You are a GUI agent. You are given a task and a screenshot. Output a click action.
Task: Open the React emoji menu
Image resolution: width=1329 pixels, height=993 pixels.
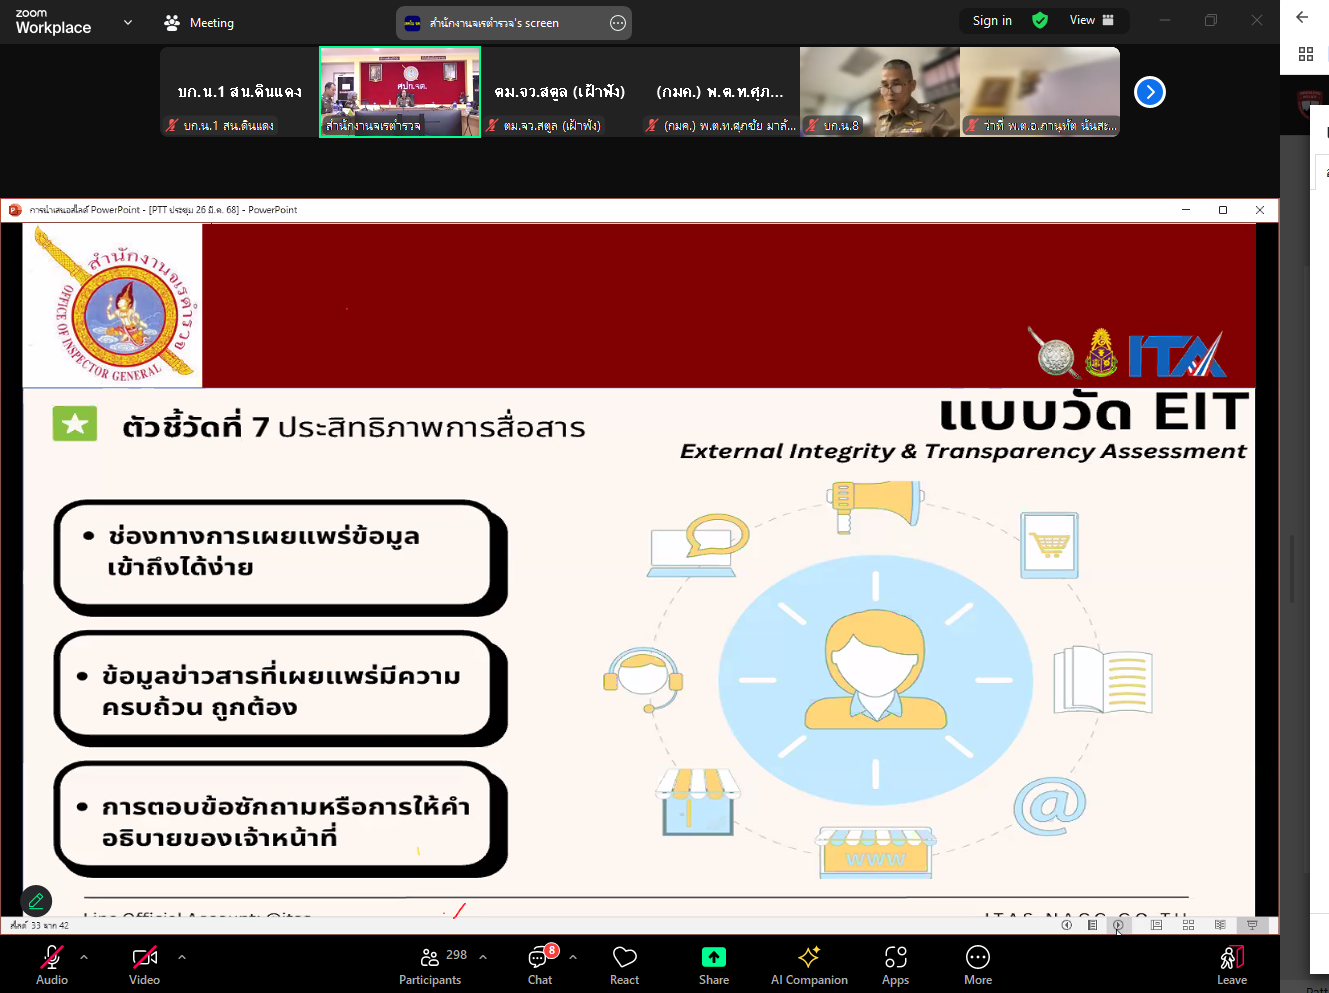(x=625, y=965)
